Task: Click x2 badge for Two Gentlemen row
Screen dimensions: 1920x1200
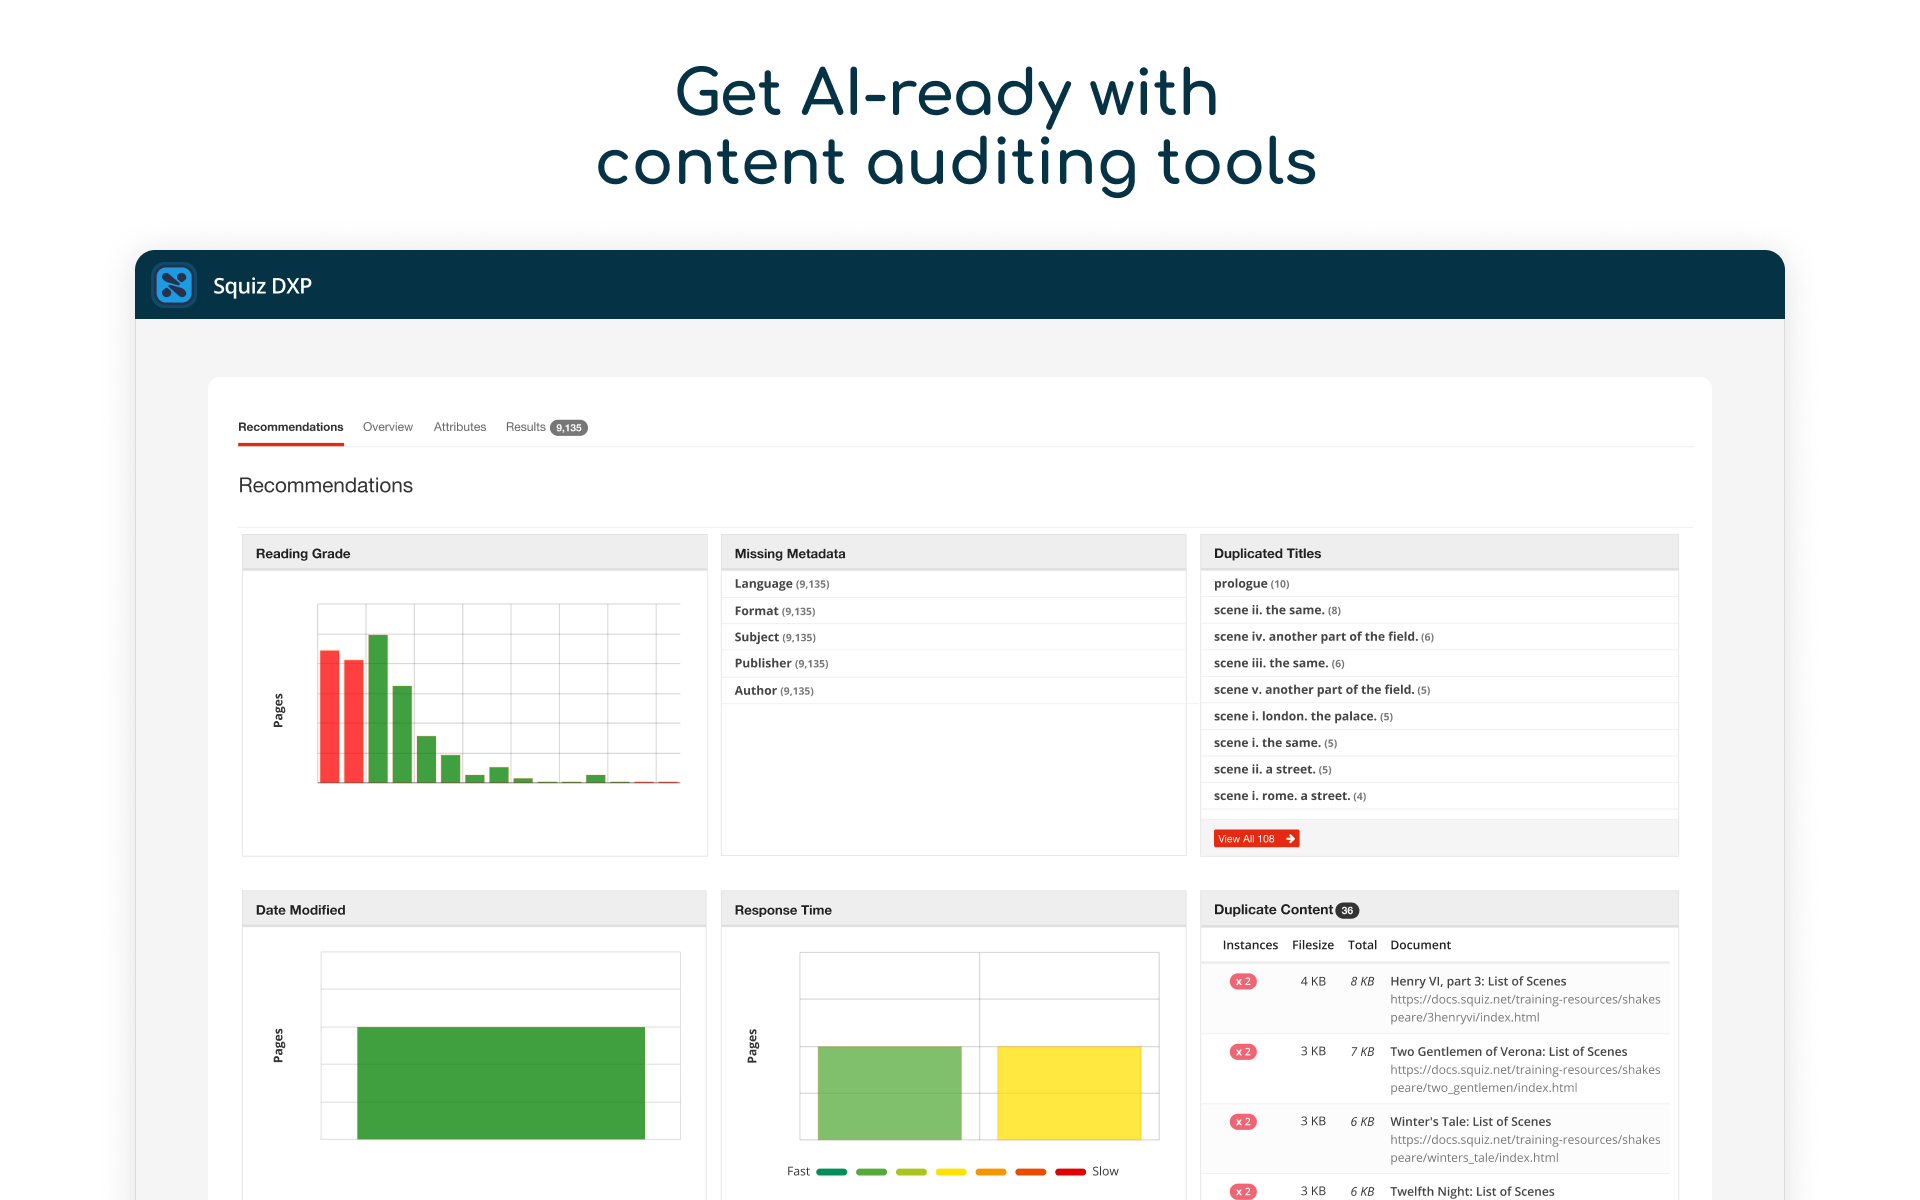Action: pyautogui.click(x=1243, y=1052)
